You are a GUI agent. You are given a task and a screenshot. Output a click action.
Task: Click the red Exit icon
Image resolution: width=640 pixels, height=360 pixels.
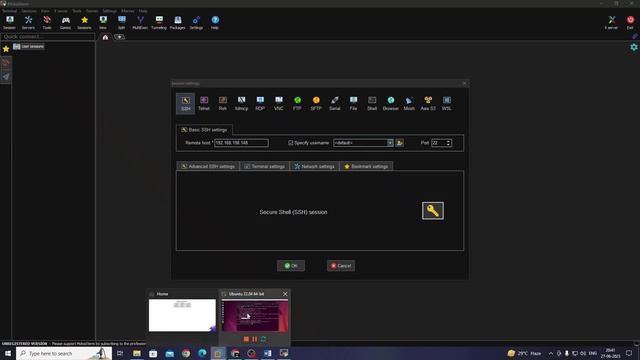[x=630, y=22]
